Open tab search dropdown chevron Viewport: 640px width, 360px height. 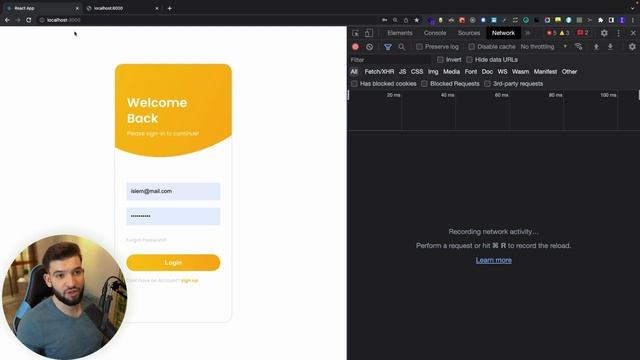click(x=632, y=8)
